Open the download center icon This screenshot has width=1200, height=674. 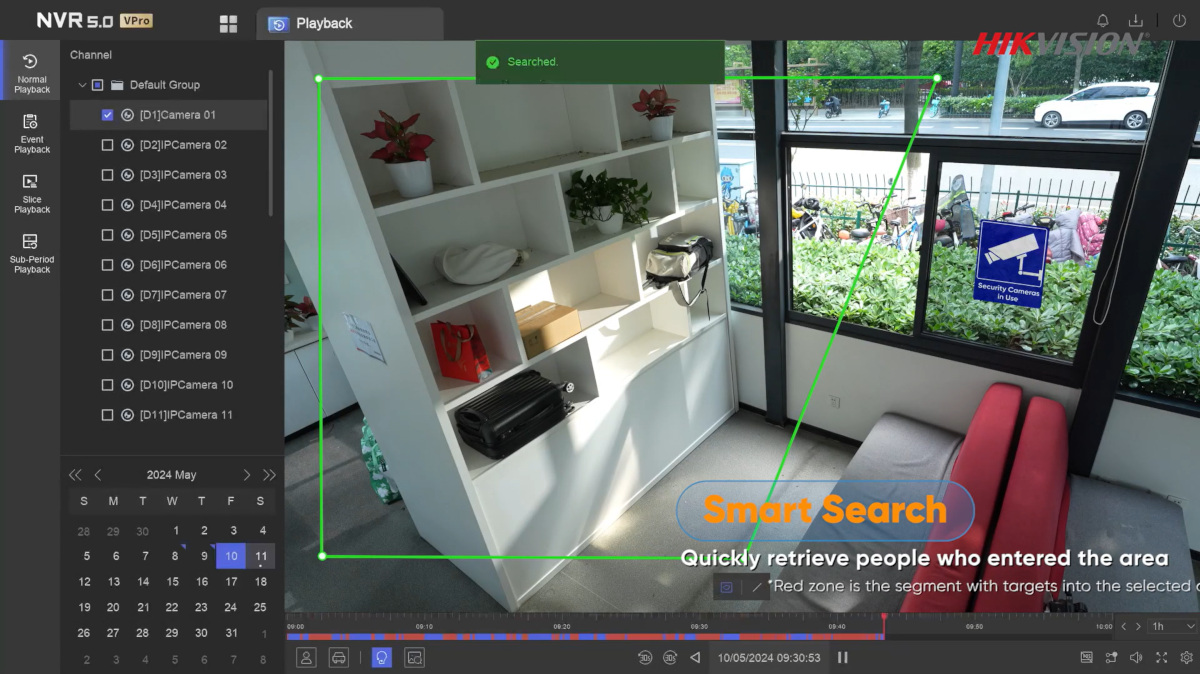(x=1135, y=19)
